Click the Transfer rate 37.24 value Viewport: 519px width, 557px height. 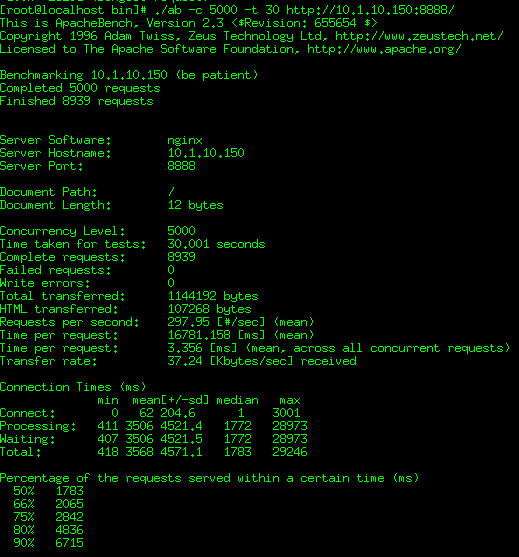[185, 361]
